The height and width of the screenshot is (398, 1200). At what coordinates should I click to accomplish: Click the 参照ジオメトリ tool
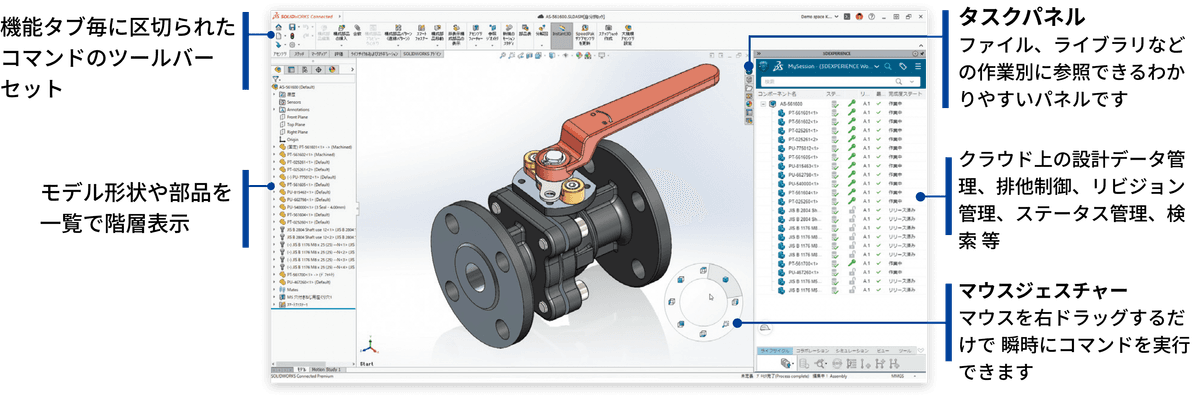(493, 34)
